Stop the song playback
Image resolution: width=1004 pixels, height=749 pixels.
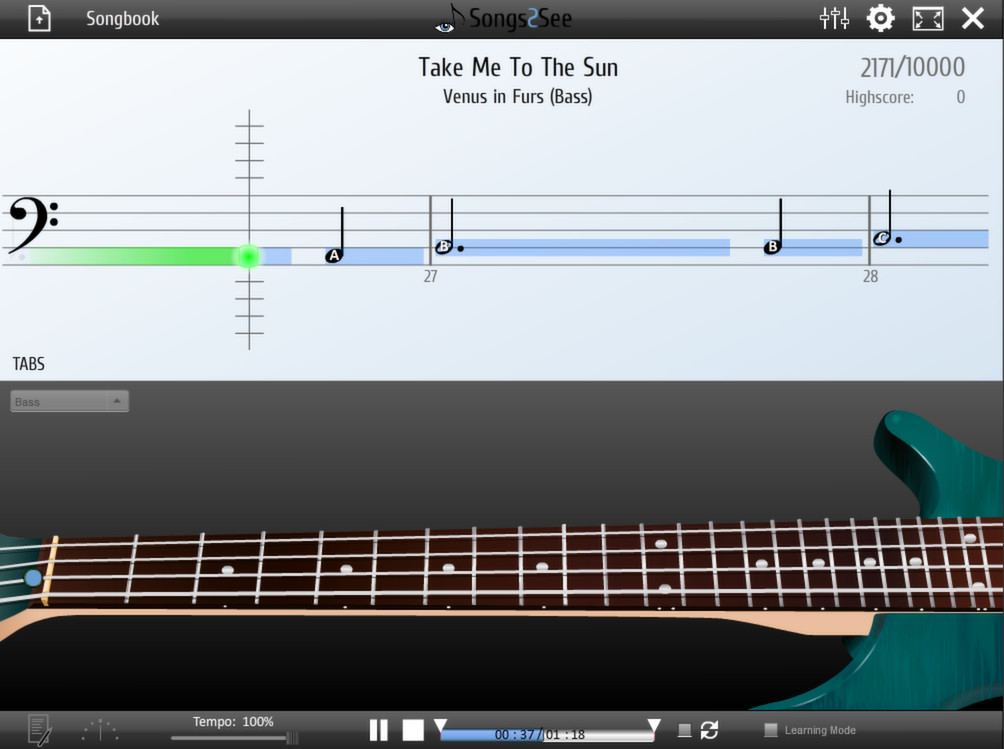[412, 730]
